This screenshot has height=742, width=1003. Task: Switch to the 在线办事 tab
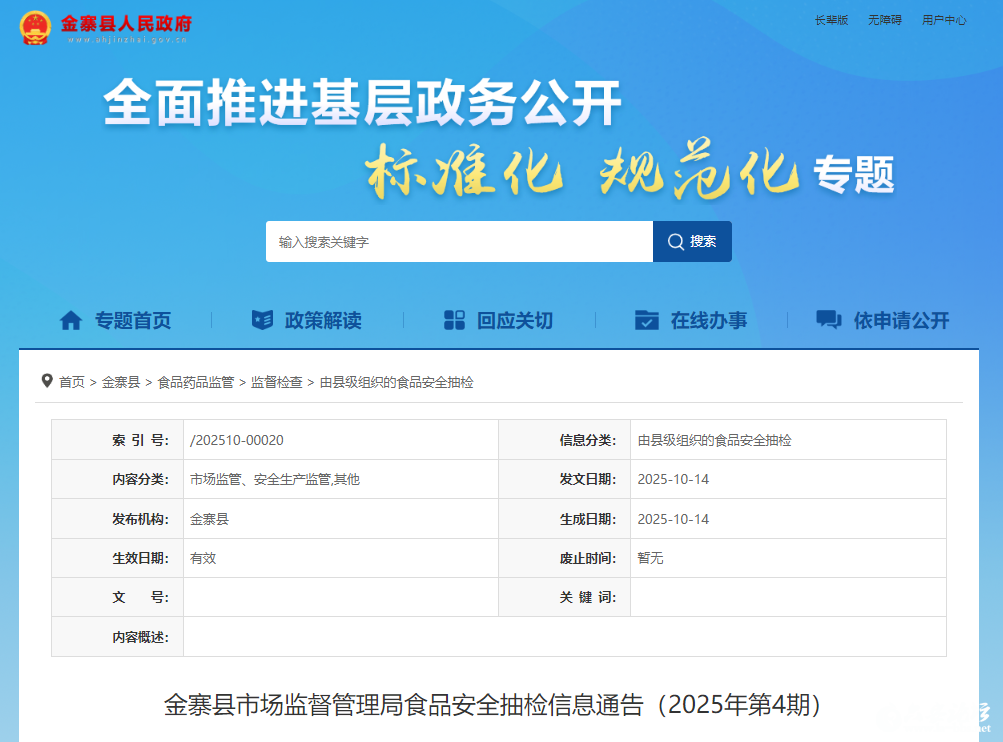point(708,320)
